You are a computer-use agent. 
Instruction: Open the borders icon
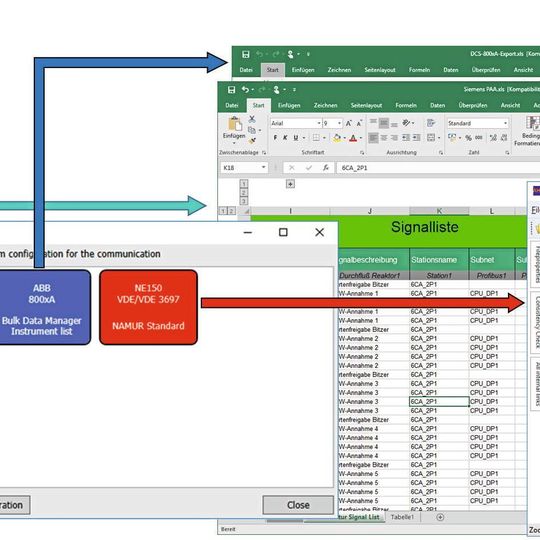pyautogui.click(x=316, y=138)
